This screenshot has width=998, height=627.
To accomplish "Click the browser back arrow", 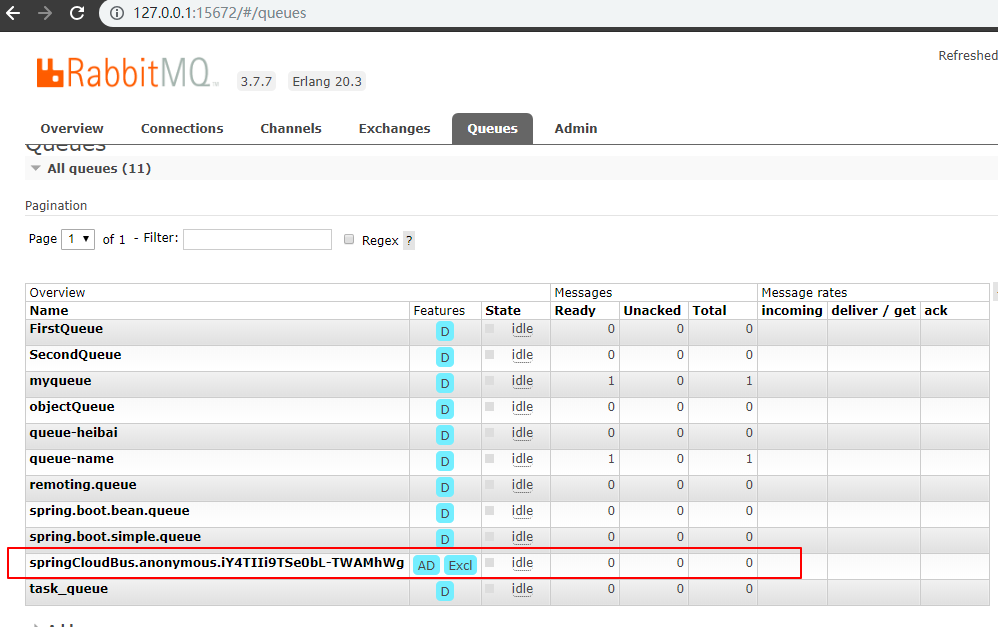I will 13,14.
